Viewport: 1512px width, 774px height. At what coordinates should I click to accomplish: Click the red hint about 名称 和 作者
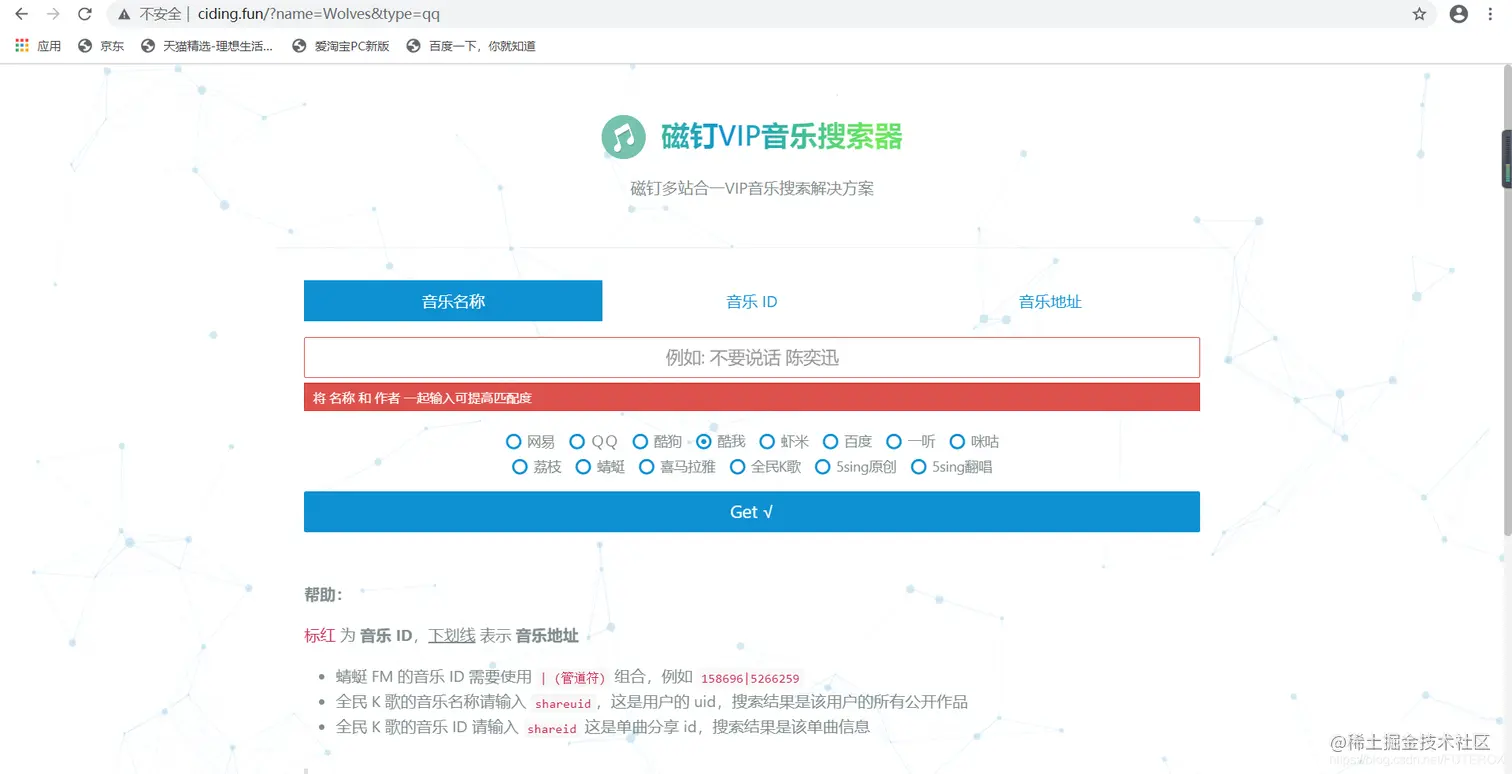click(752, 397)
